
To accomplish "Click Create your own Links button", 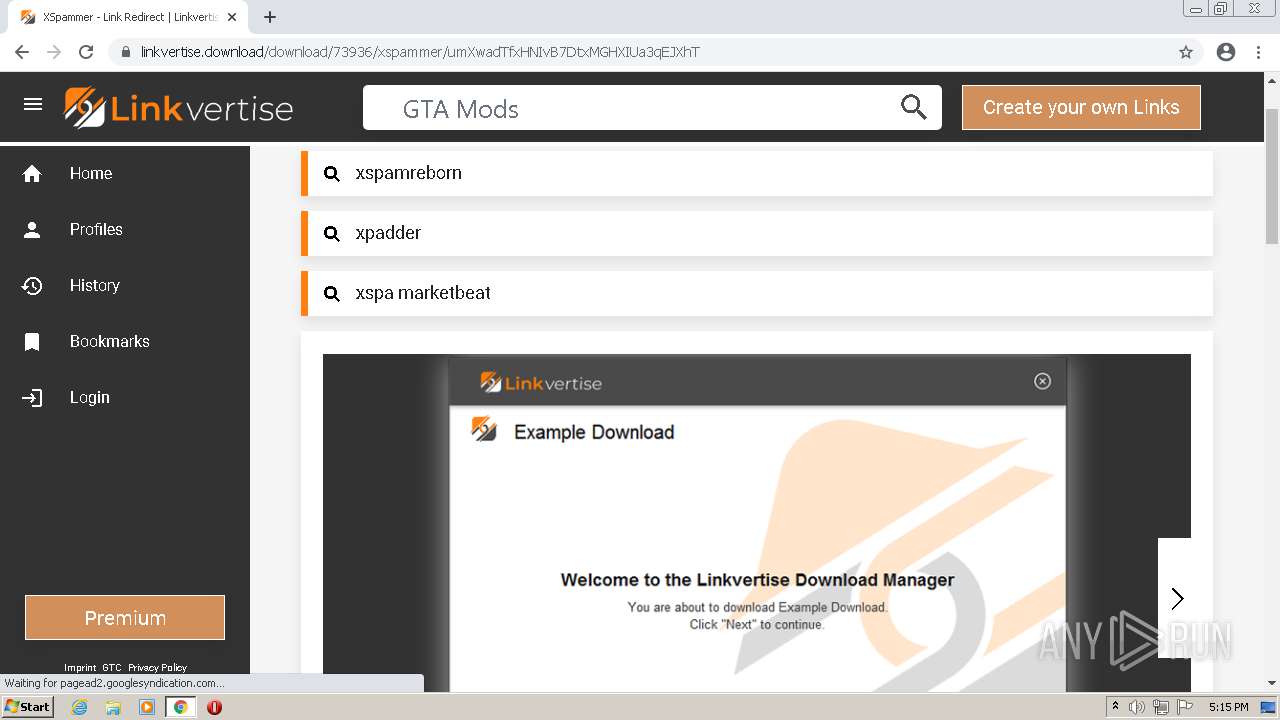I will (x=1081, y=107).
